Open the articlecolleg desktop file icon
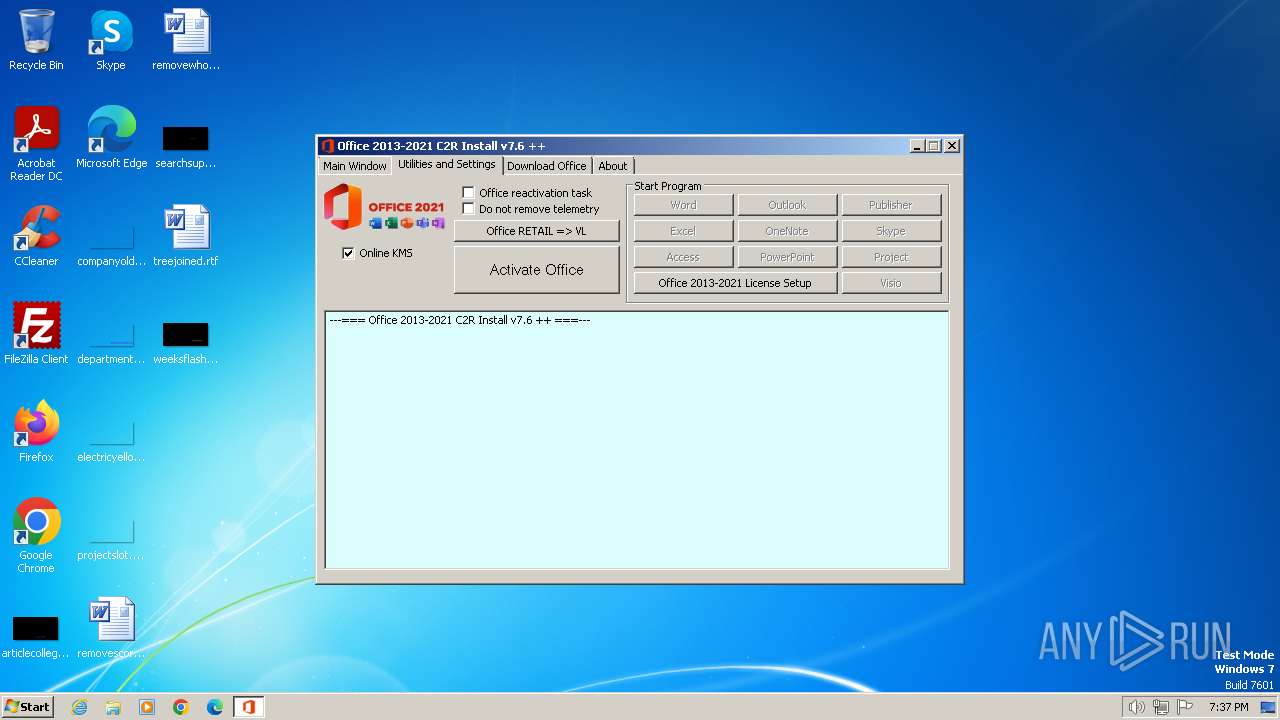The image size is (1280, 720). tap(36, 636)
